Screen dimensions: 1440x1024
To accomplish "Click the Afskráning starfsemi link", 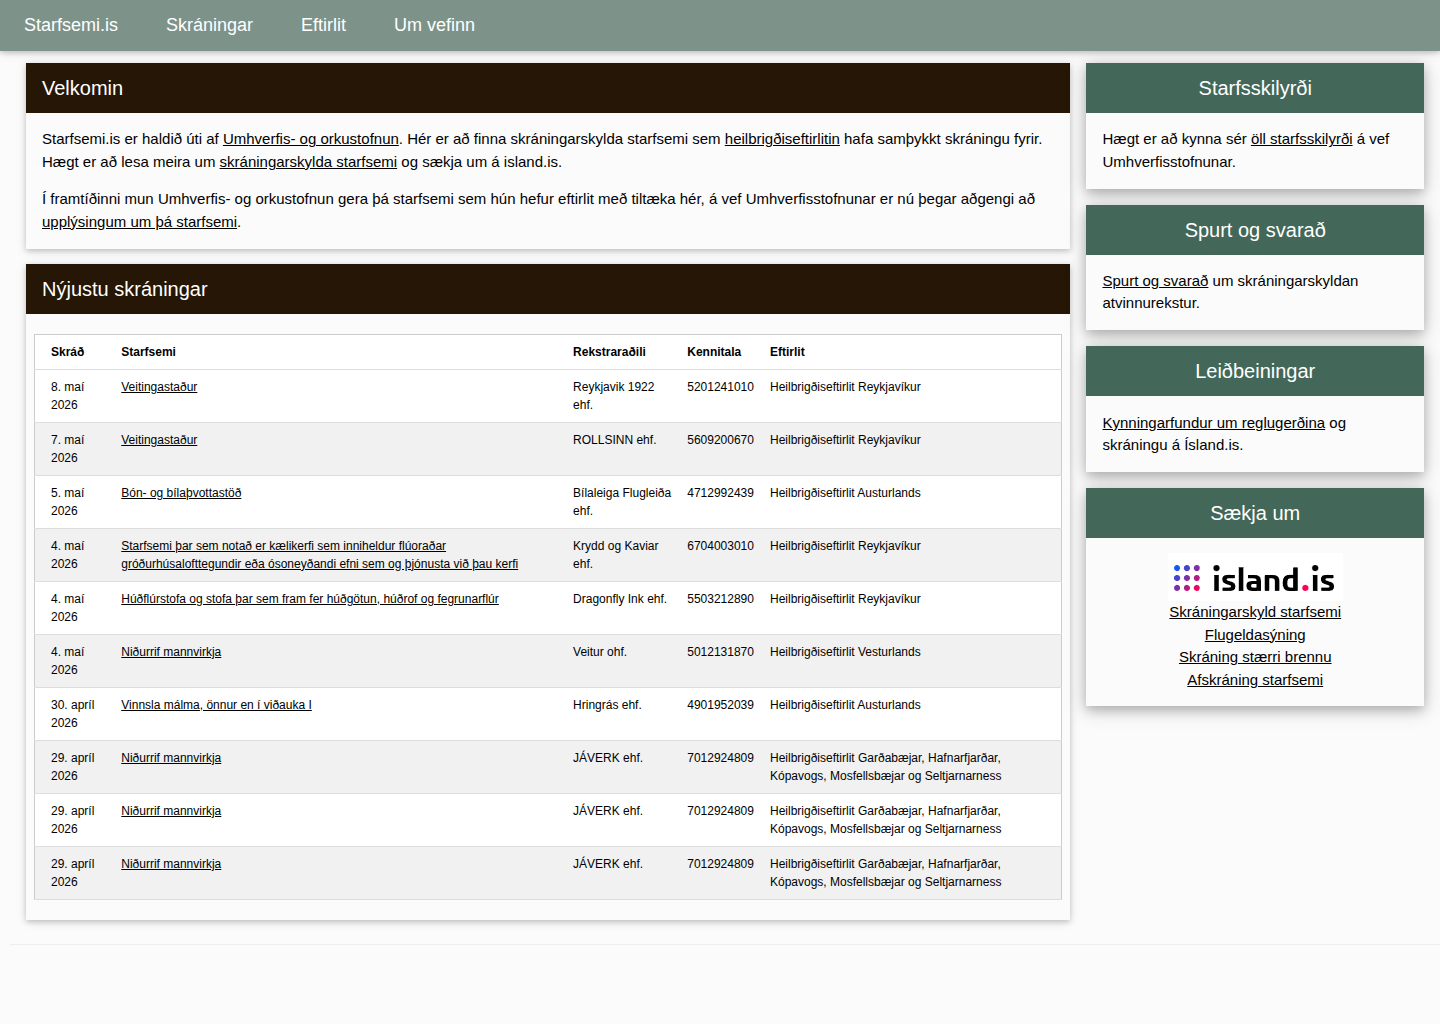I will point(1255,680).
